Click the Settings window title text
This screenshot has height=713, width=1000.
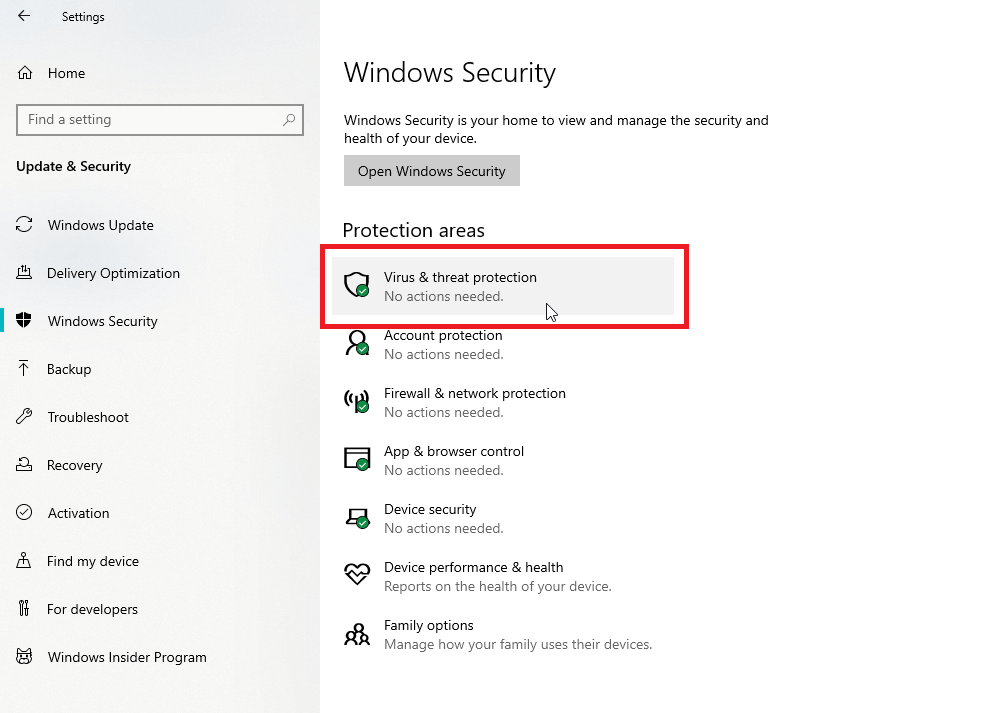coord(83,17)
